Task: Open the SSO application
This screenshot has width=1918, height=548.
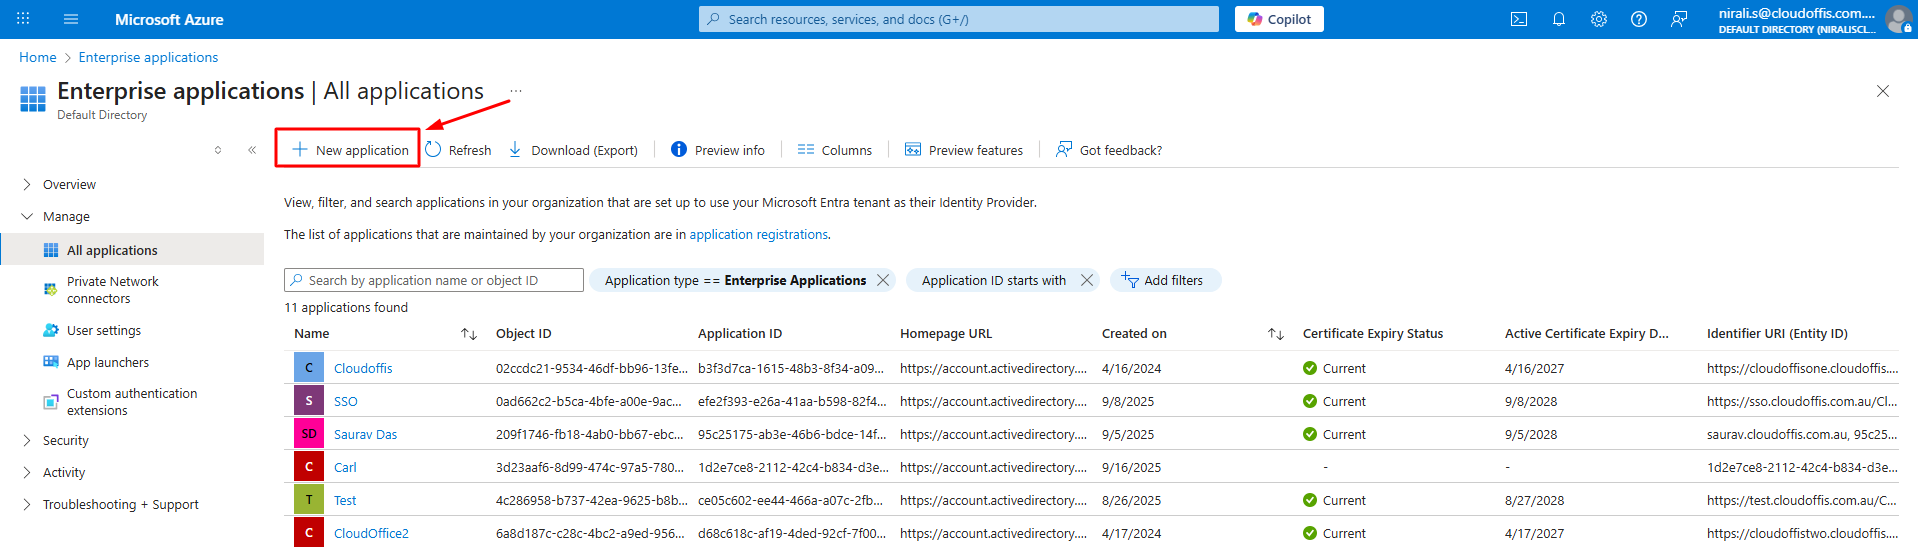Action: (x=345, y=401)
